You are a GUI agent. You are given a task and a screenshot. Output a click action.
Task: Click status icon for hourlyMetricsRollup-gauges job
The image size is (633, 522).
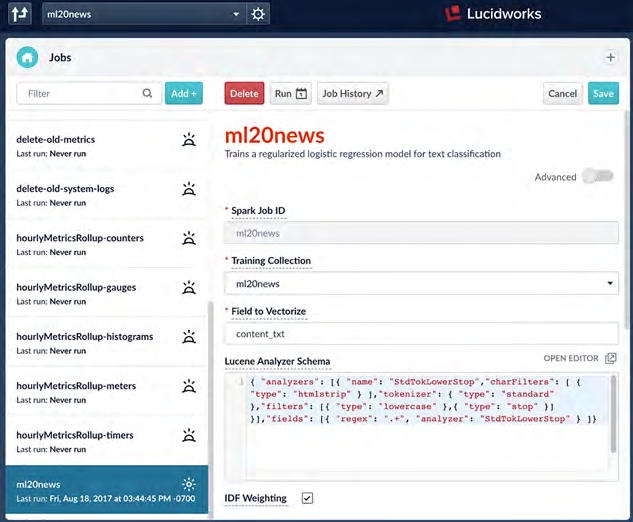coord(188,288)
